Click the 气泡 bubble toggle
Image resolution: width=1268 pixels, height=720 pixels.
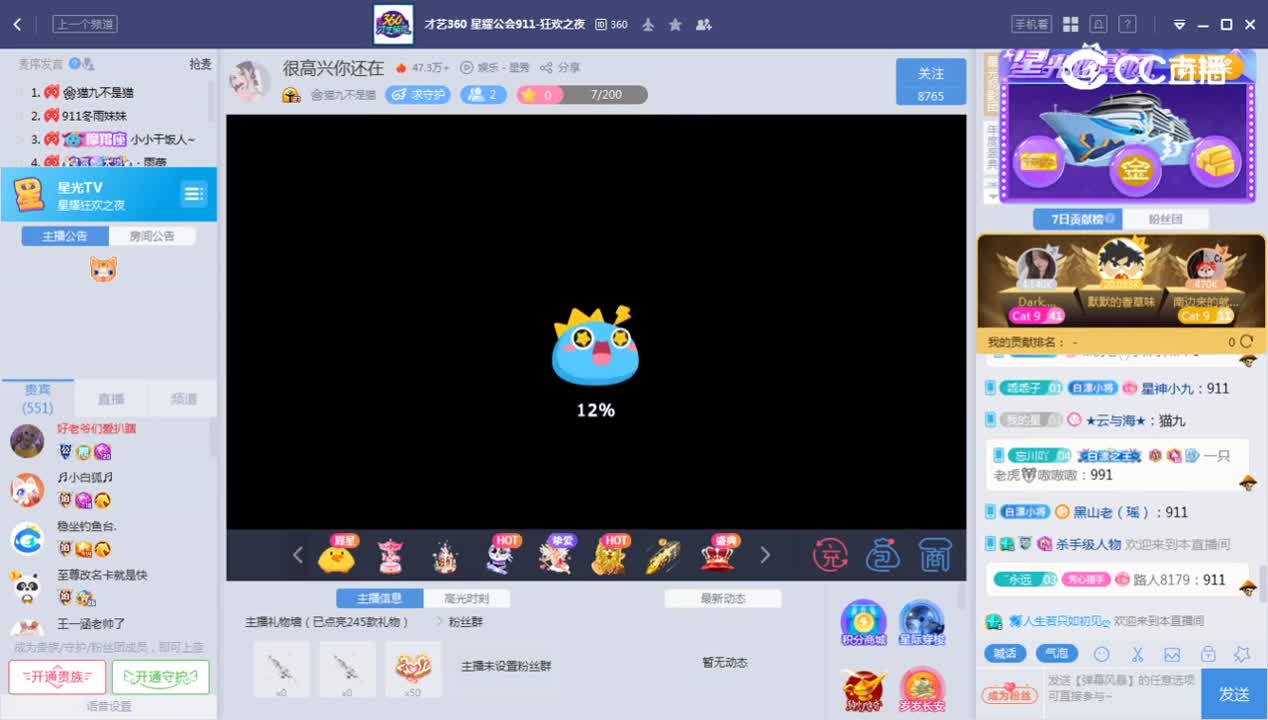coord(1056,654)
